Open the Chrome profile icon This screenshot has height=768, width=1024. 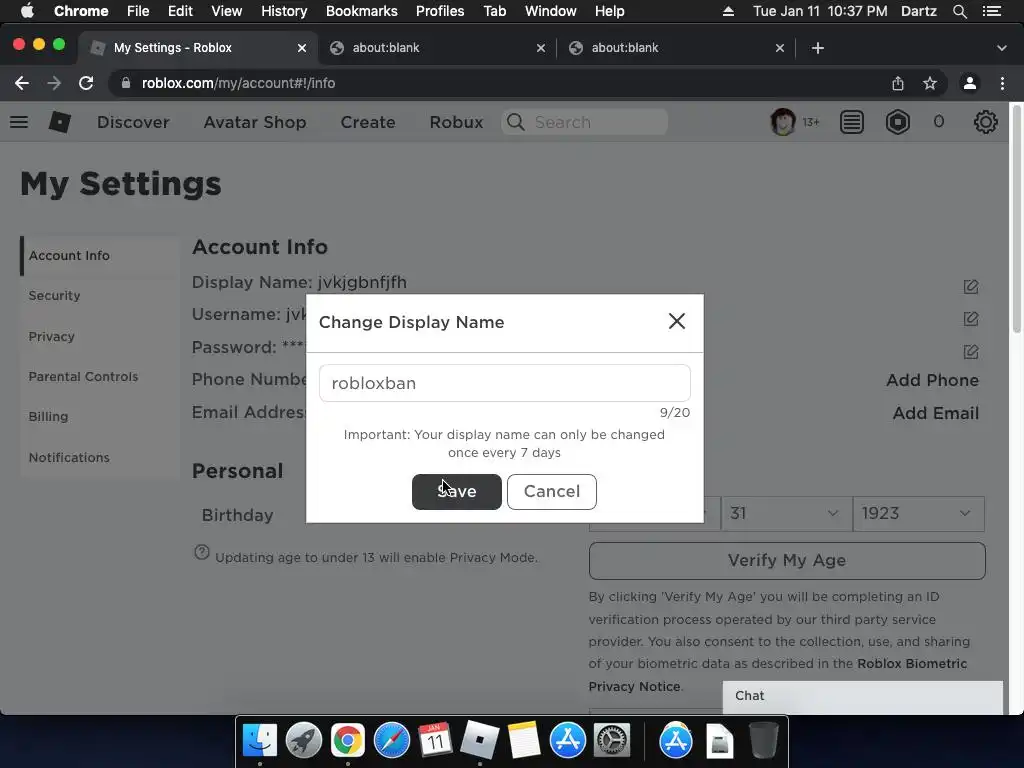970,83
